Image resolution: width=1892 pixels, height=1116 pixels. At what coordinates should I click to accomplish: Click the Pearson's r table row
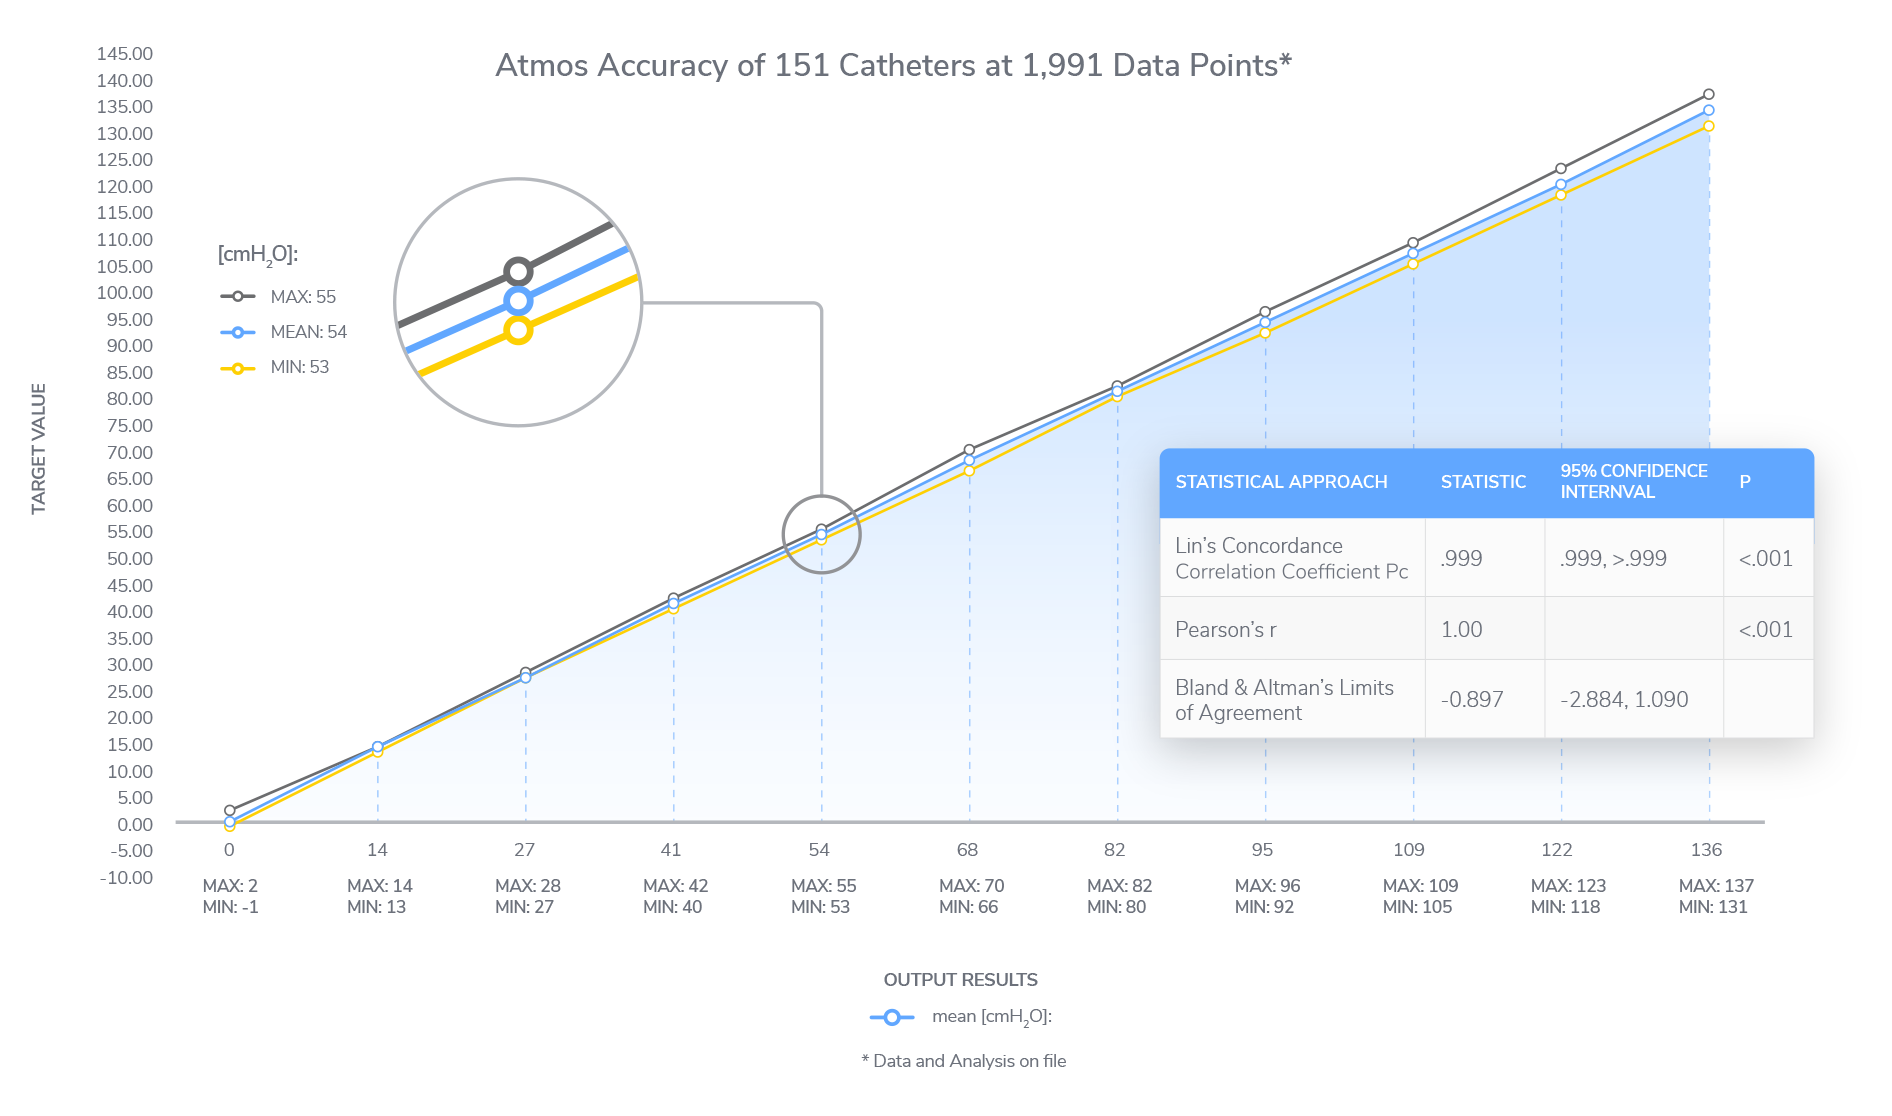[x=1486, y=629]
